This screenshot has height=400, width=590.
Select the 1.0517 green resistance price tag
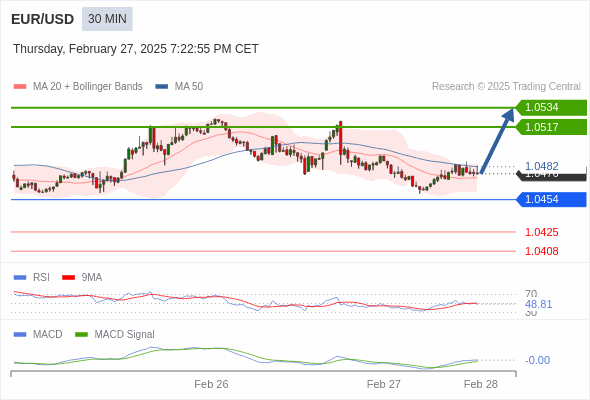551,127
